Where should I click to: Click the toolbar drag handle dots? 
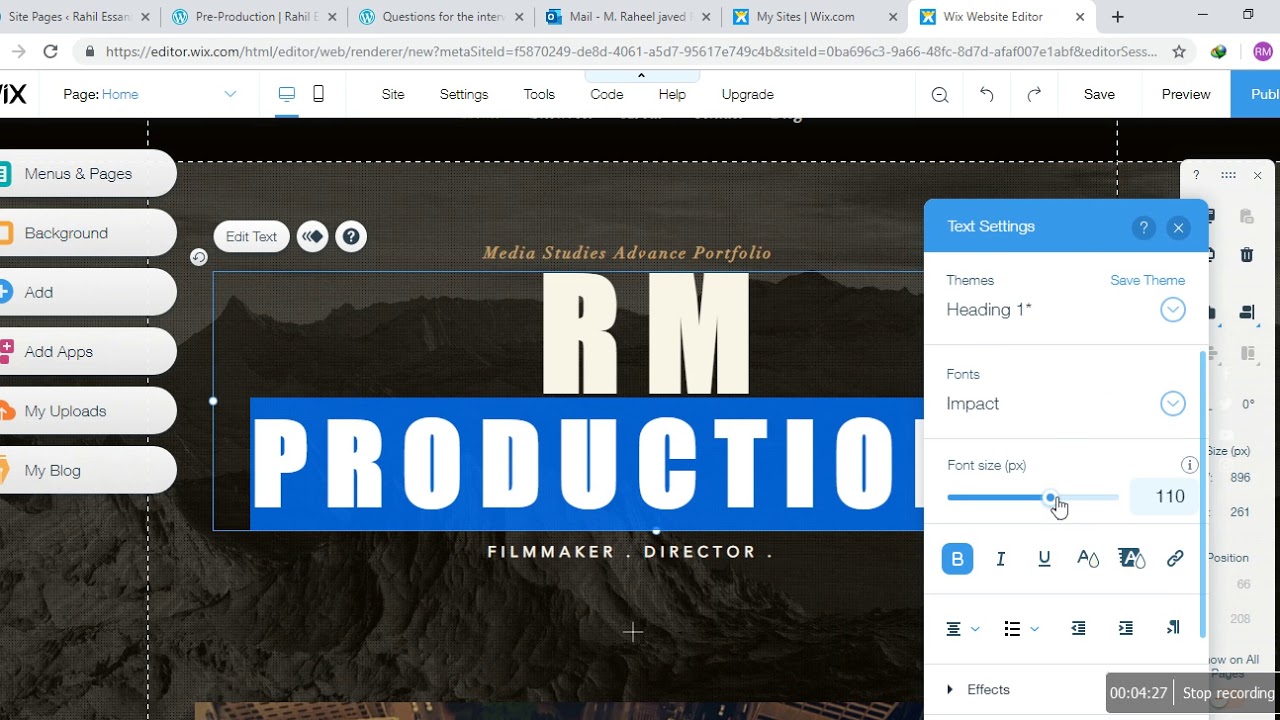click(1228, 175)
